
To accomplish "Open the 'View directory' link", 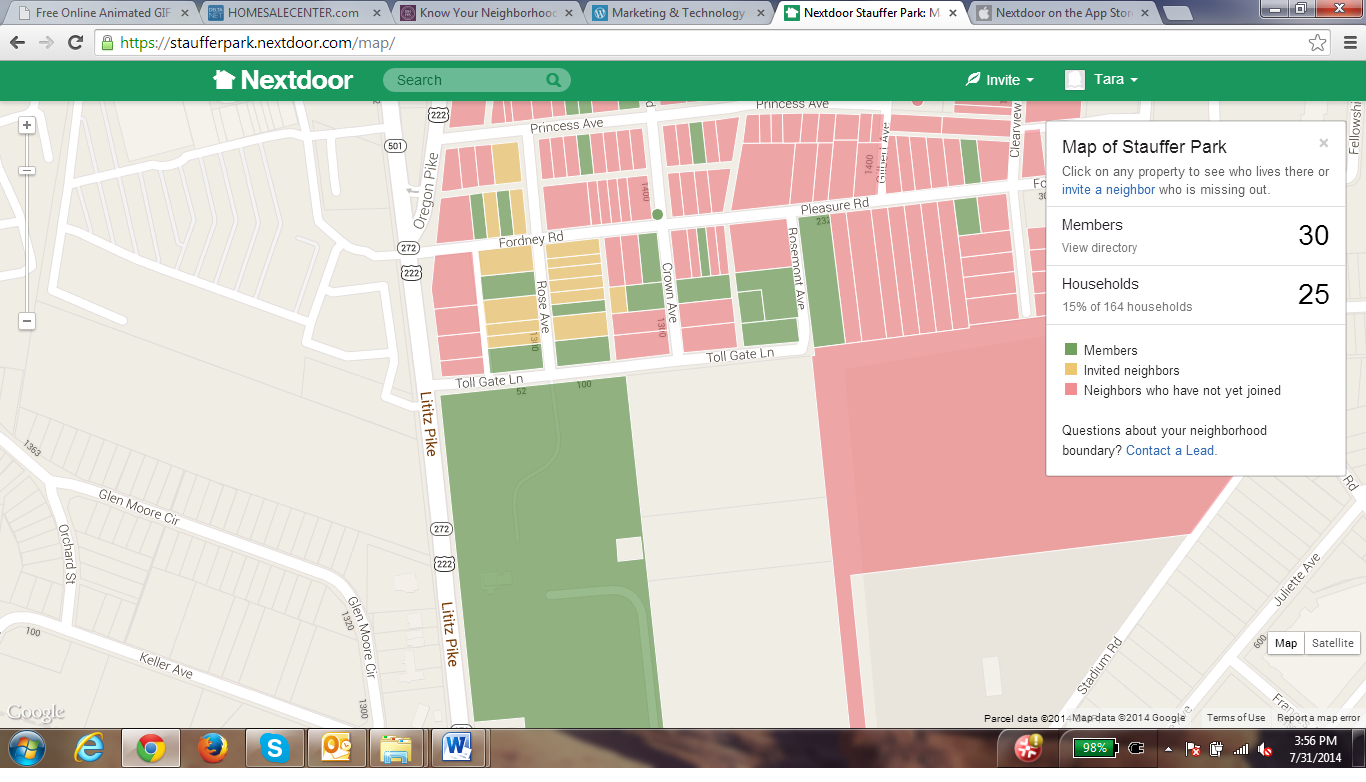I will coord(1099,248).
